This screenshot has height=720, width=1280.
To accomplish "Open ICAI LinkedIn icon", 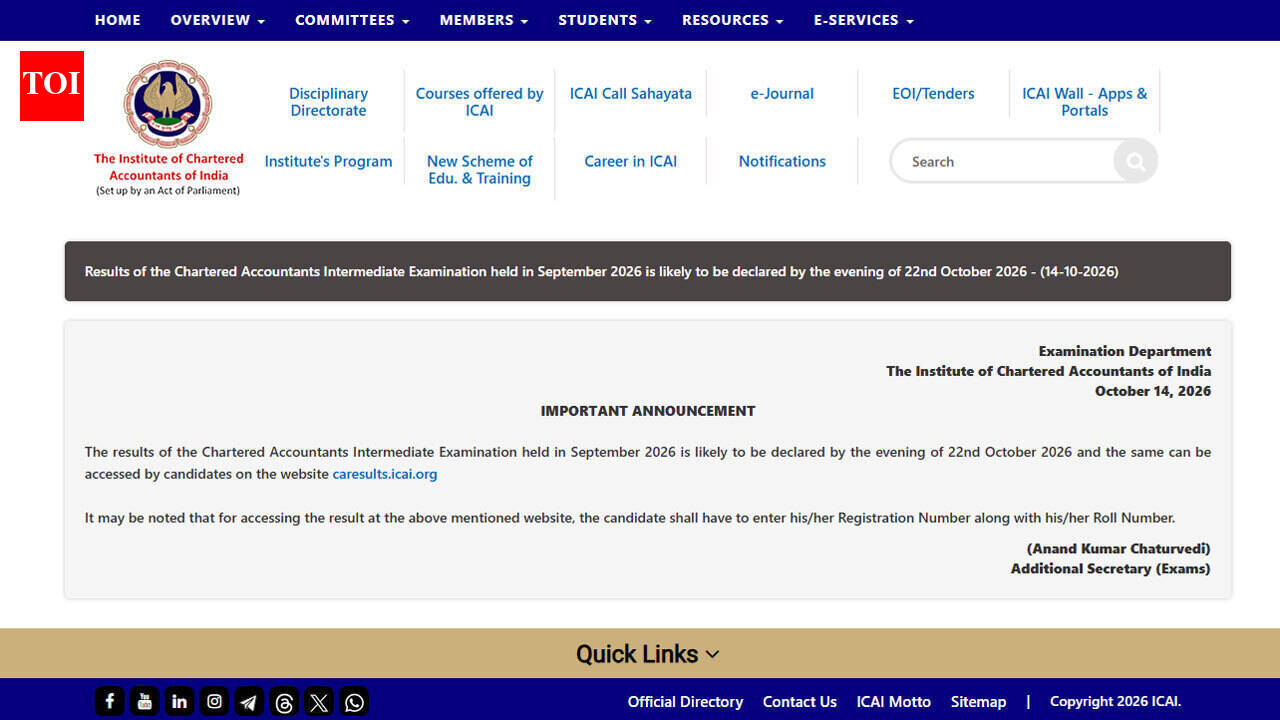I will [x=179, y=701].
